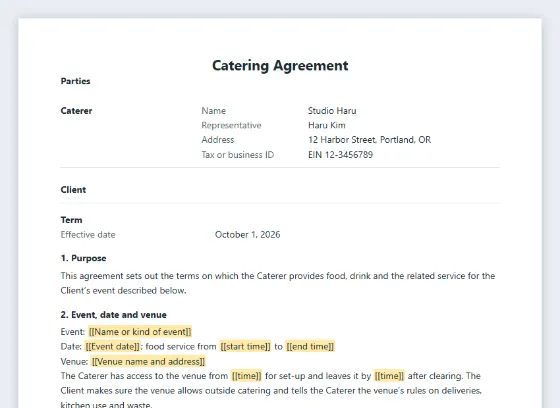Select the end time placeholder
Image resolution: width=560 pixels, height=408 pixels.
click(310, 347)
